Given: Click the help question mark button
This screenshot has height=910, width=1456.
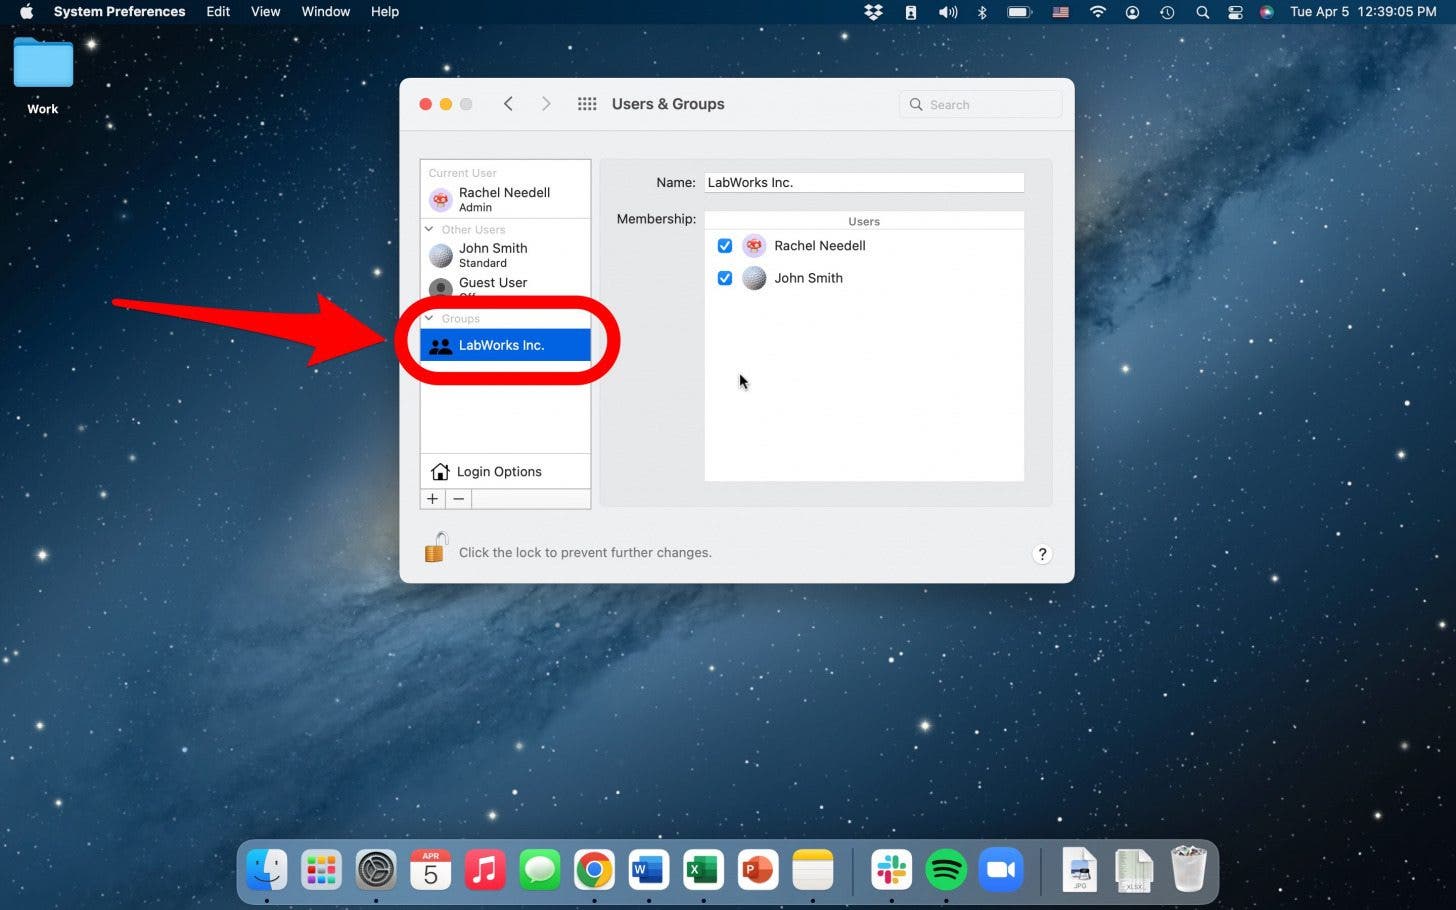Looking at the screenshot, I should [x=1042, y=553].
